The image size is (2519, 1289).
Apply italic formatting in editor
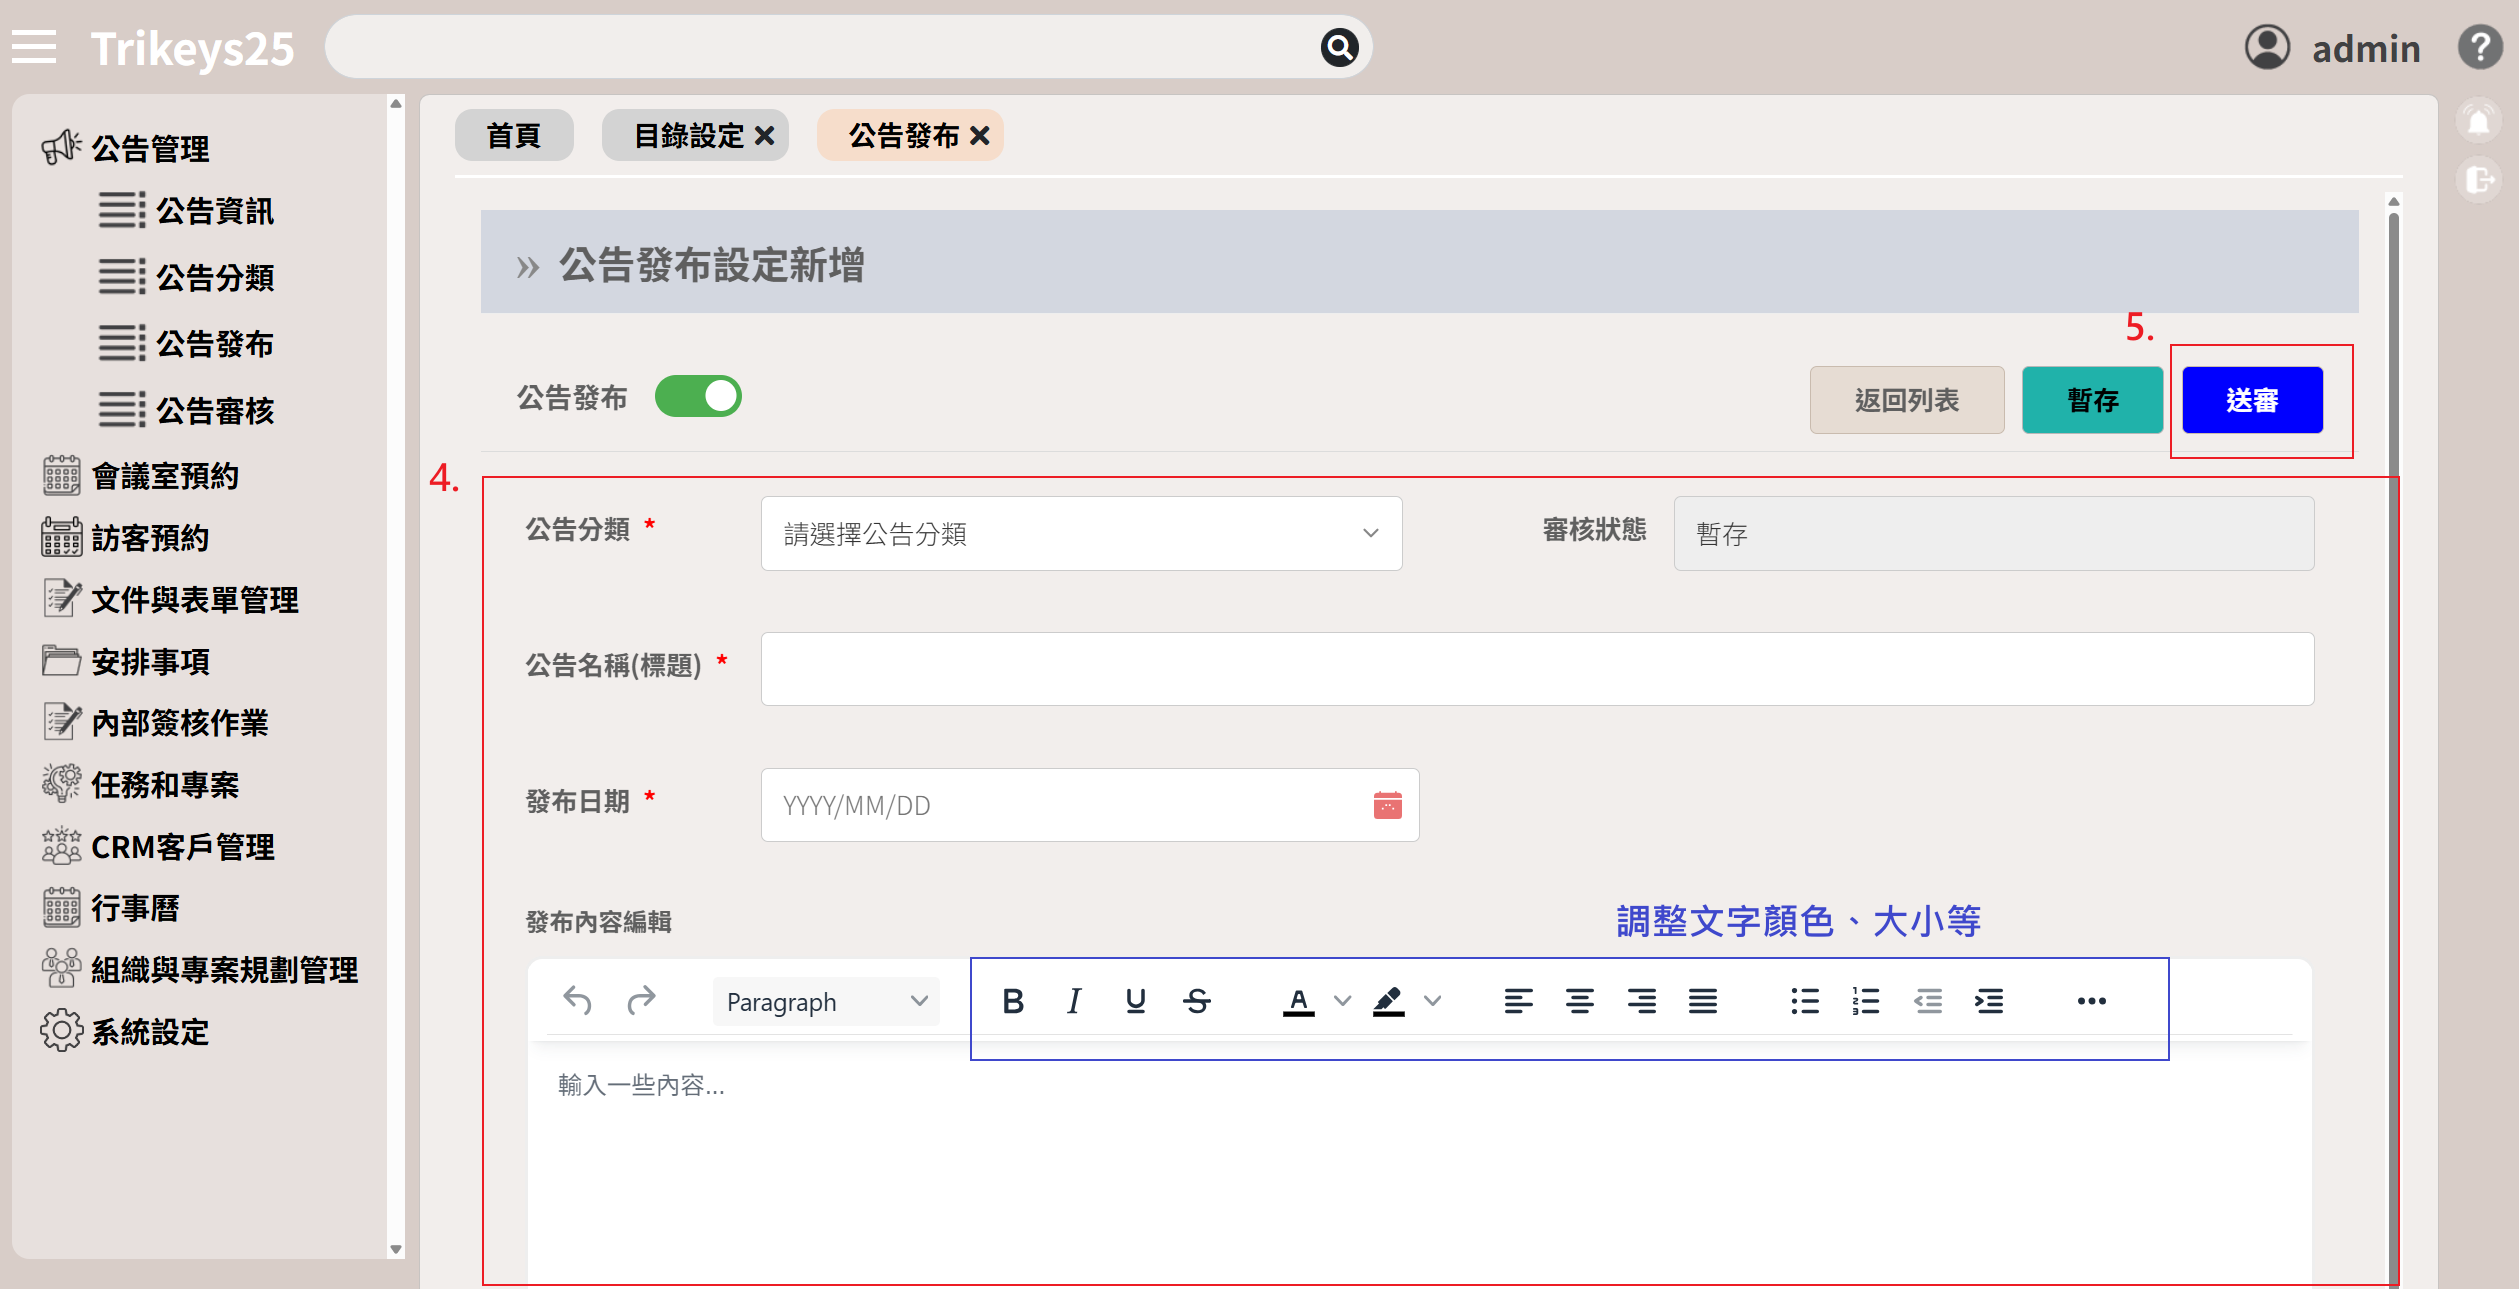point(1074,1001)
